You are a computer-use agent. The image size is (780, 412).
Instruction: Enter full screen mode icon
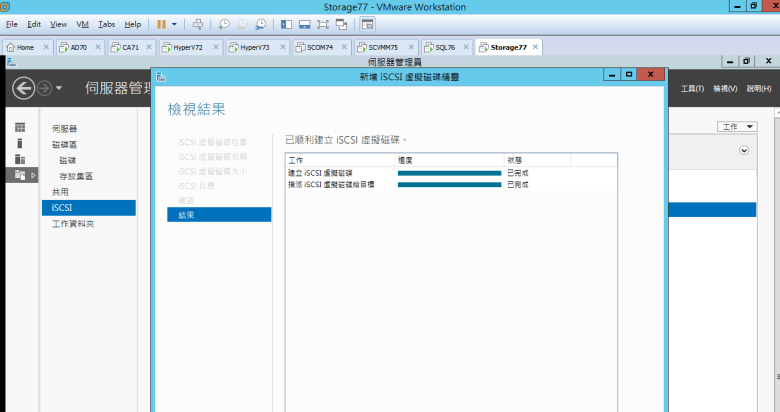323,23
